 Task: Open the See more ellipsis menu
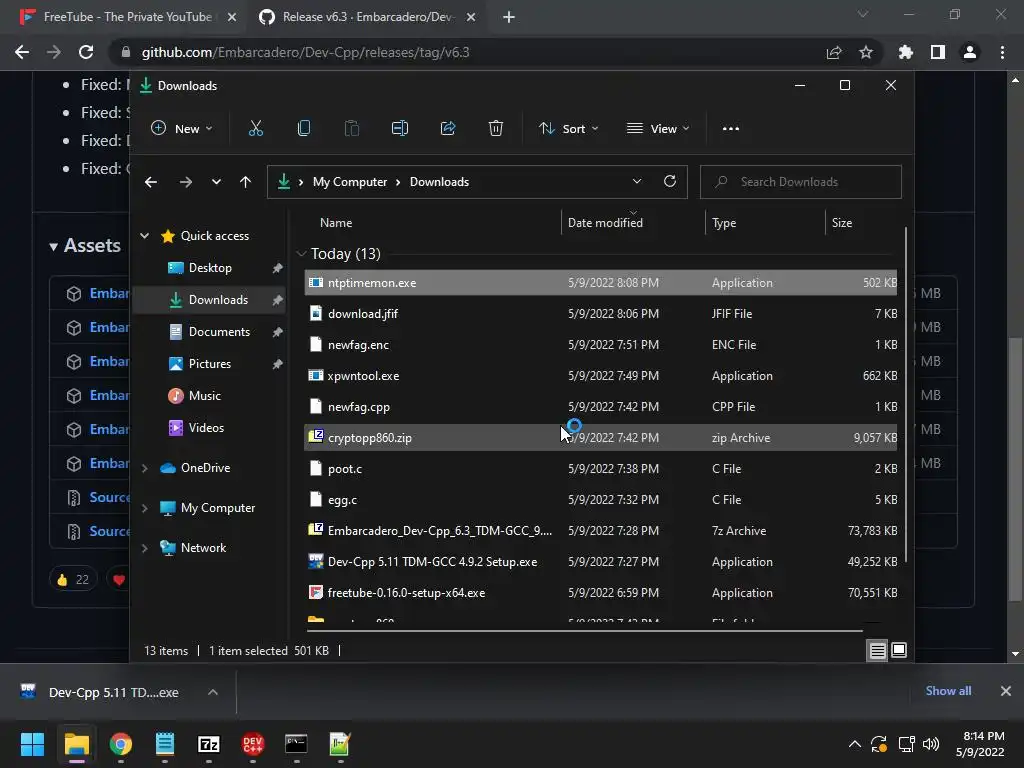coord(731,129)
